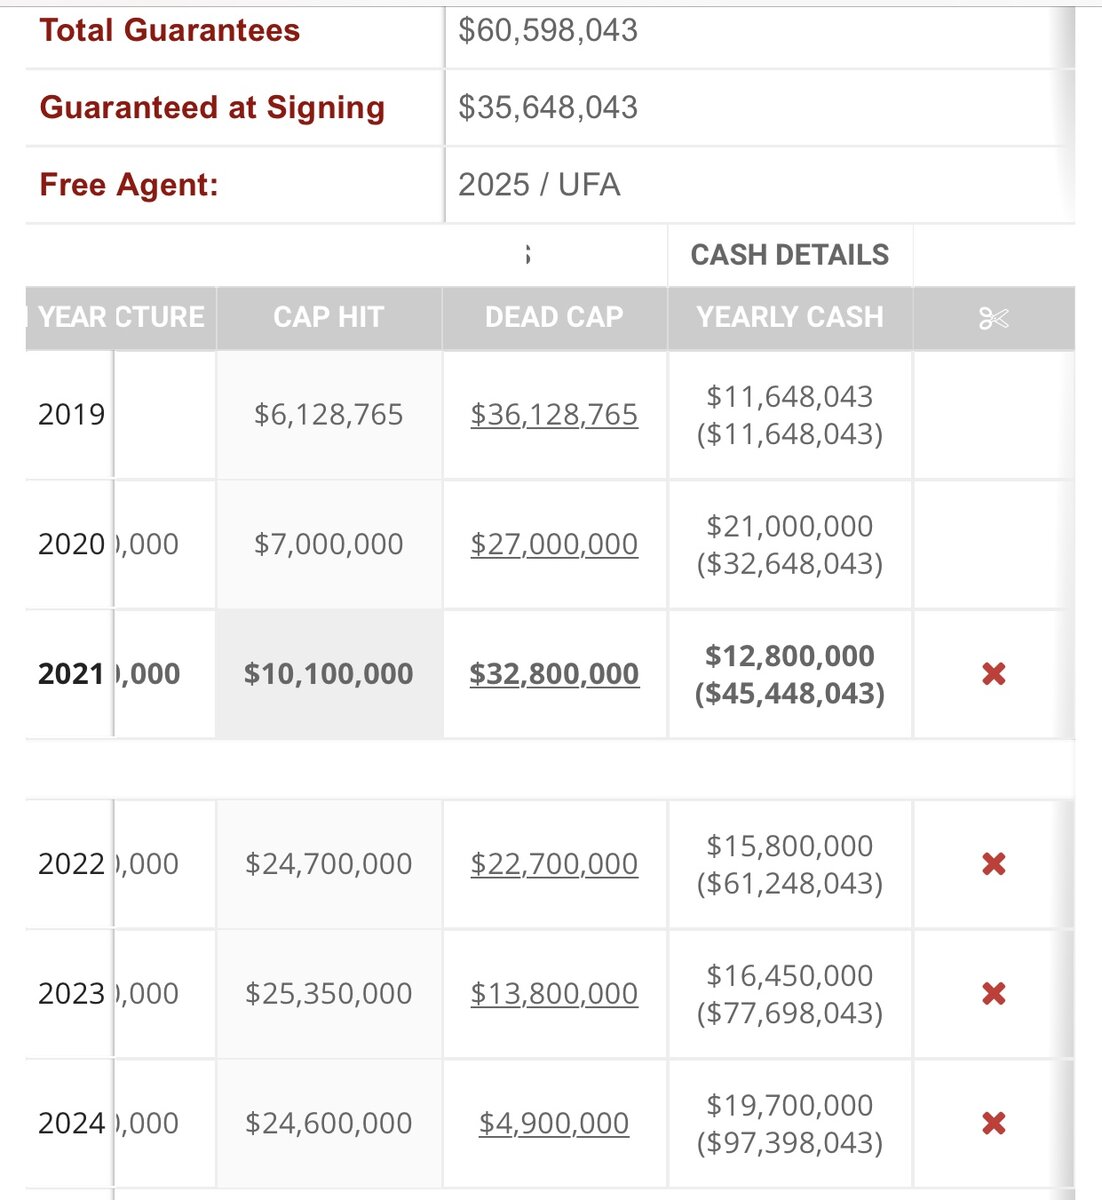Click the 2019 year row label
The width and height of the screenshot is (1102, 1200).
tap(71, 415)
